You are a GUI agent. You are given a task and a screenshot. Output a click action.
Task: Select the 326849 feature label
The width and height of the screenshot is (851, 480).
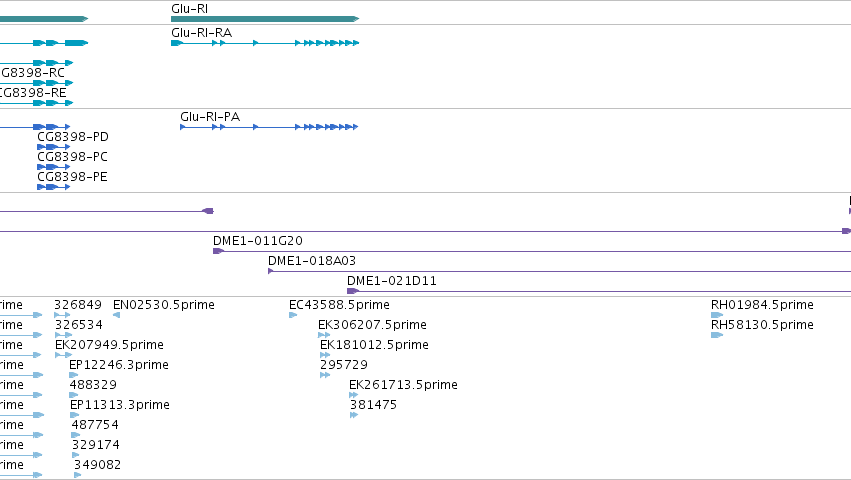click(78, 305)
